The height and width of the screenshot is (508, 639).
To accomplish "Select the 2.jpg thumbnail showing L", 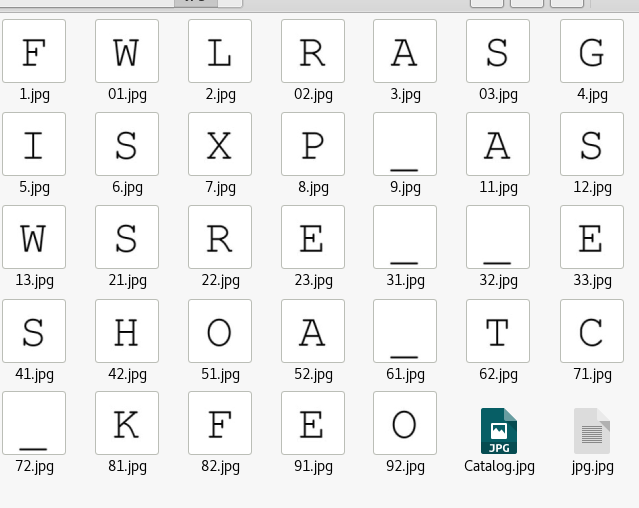I will point(220,51).
